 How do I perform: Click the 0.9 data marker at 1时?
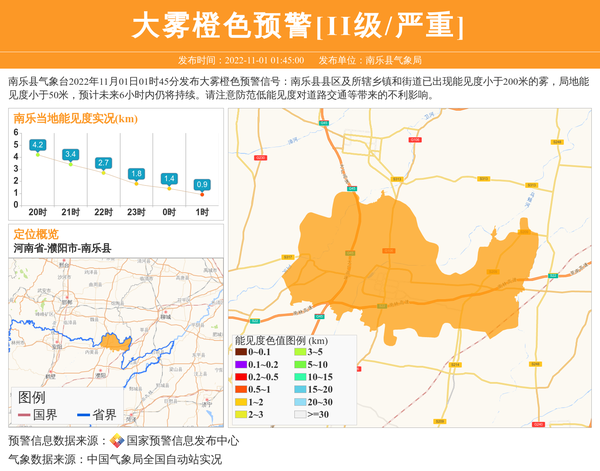point(202,193)
